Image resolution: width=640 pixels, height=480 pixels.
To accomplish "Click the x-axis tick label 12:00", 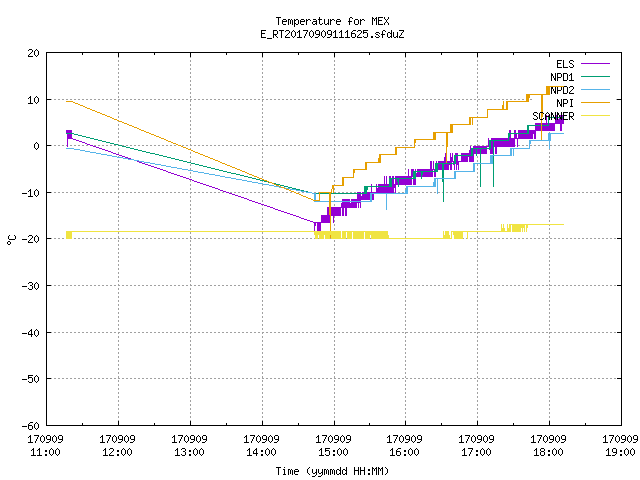I will 118,452.
